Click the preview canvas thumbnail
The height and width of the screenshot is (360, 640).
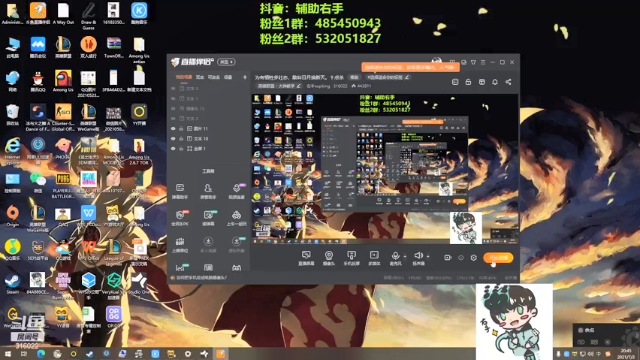[x=385, y=169]
